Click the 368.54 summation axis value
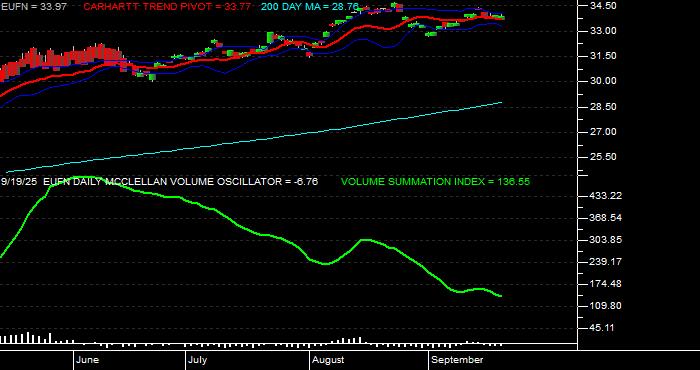700x370 pixels. (606, 218)
